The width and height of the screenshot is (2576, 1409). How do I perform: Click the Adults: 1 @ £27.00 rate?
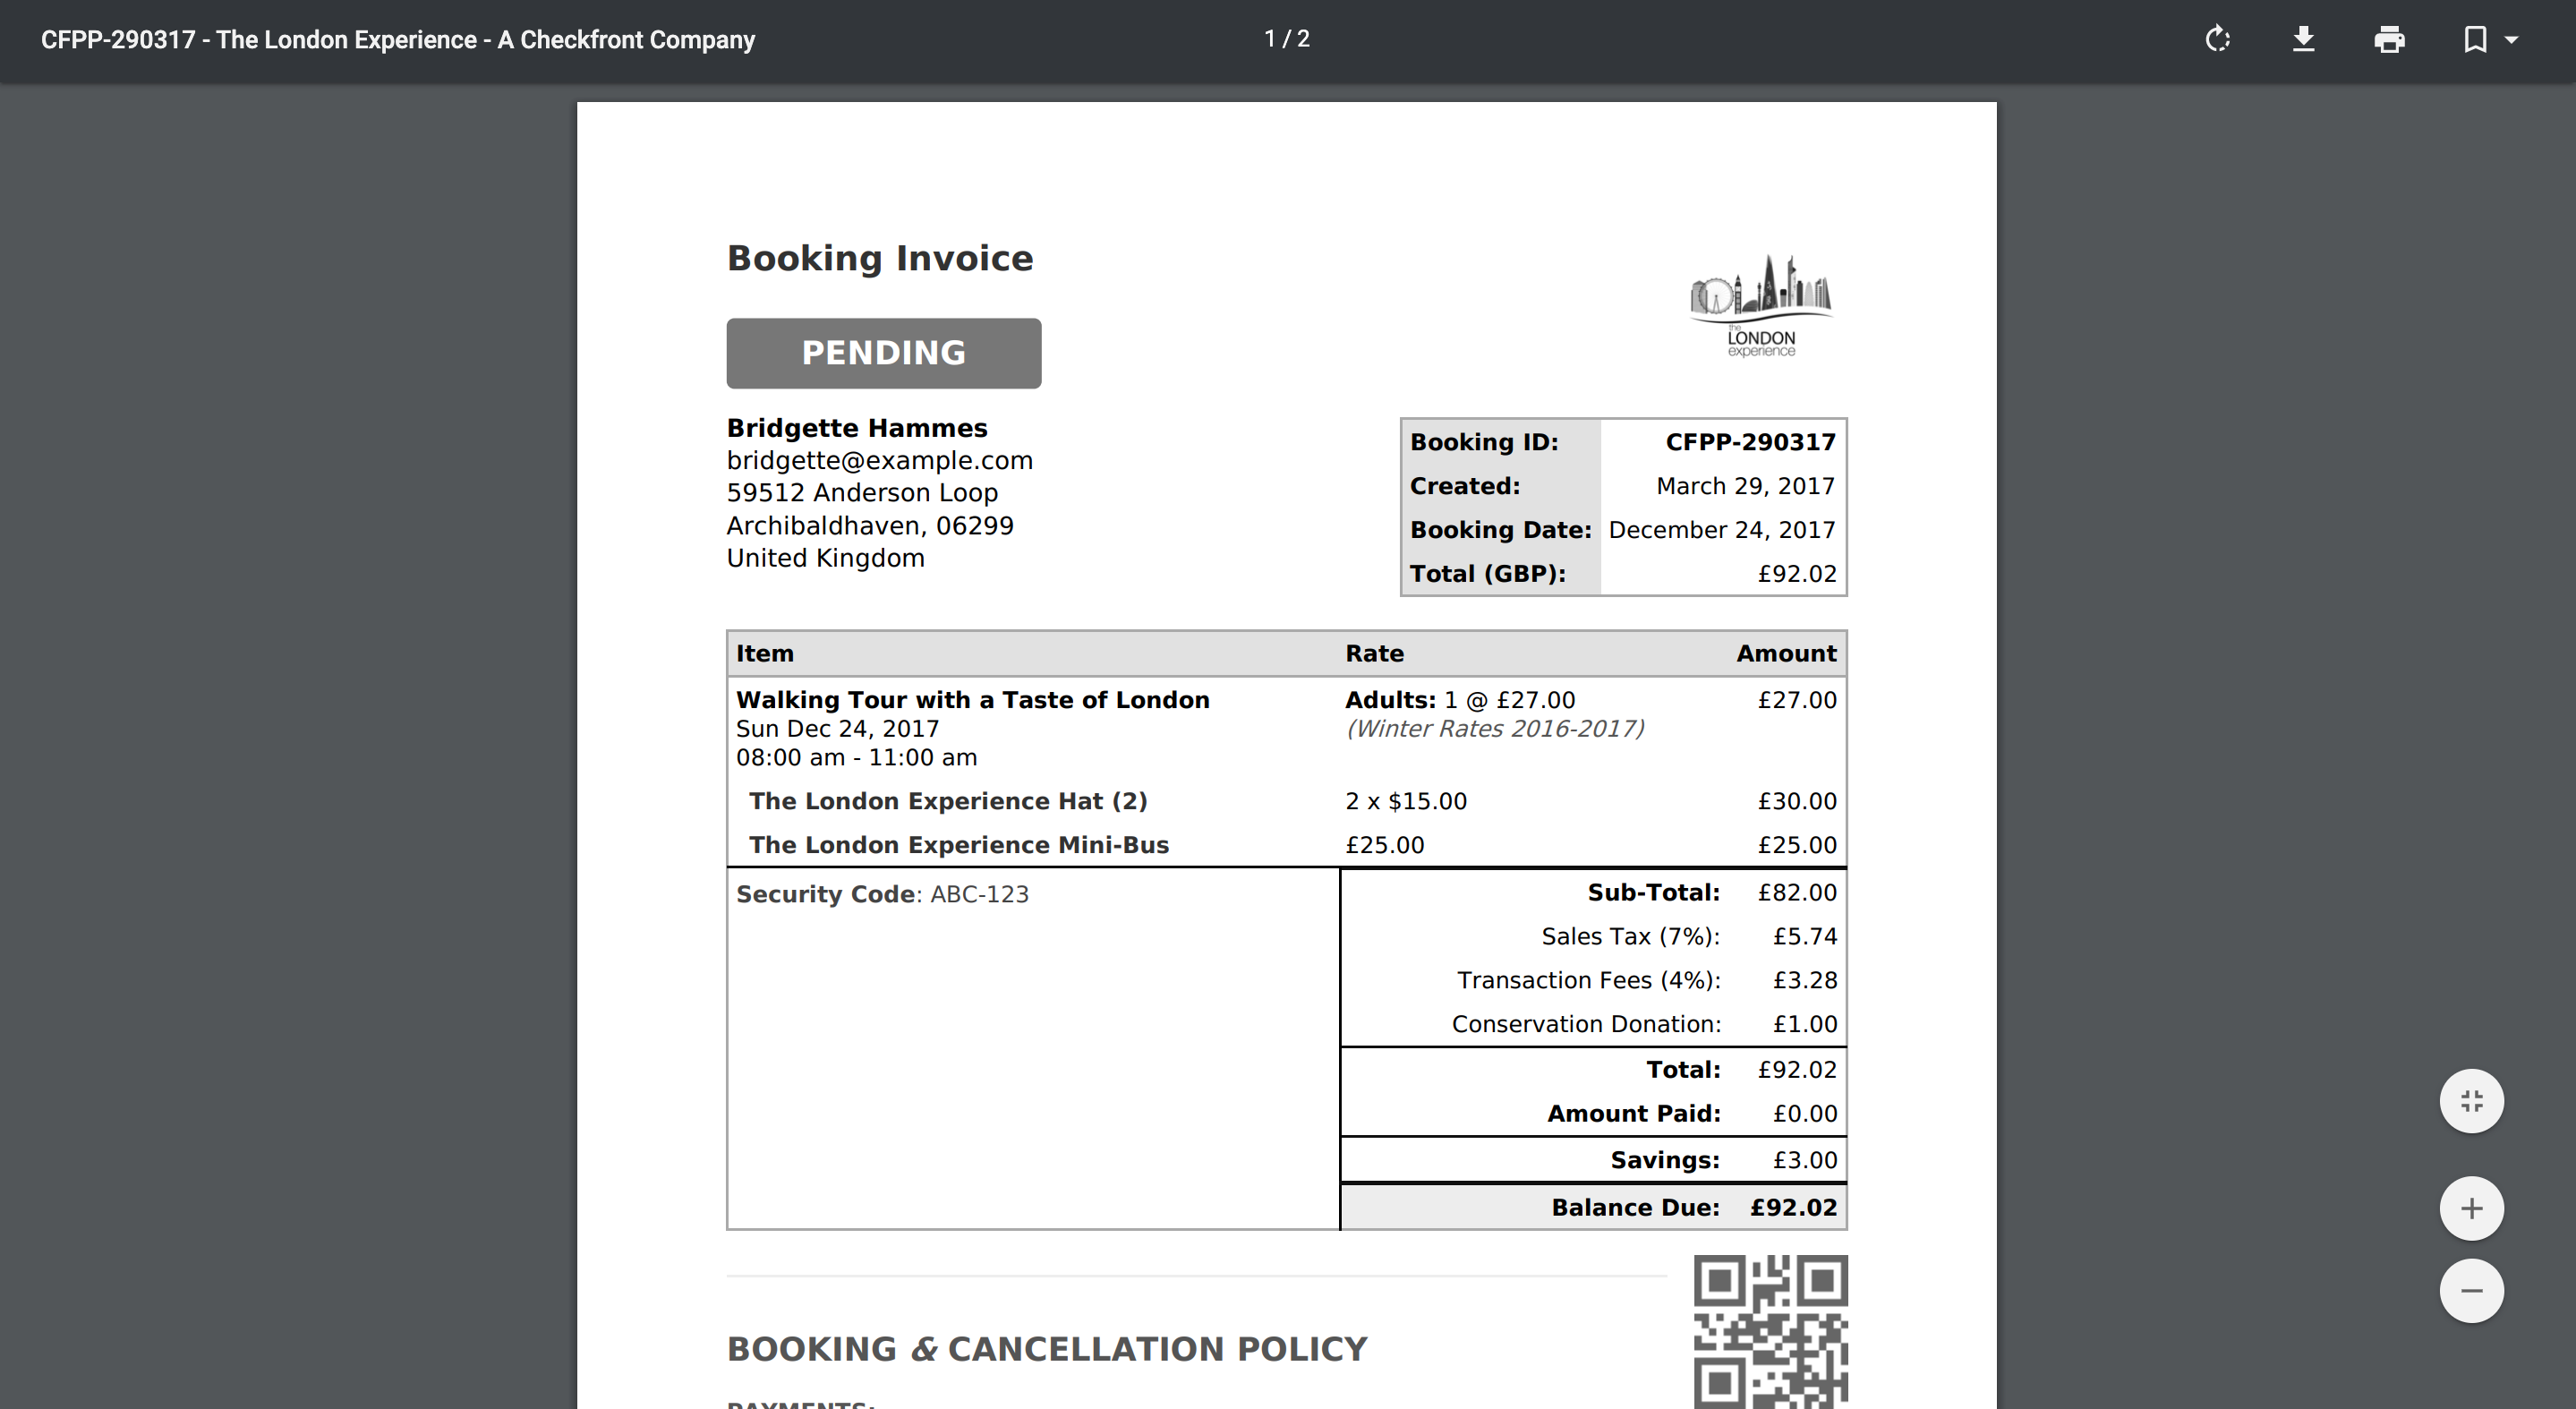(1460, 700)
